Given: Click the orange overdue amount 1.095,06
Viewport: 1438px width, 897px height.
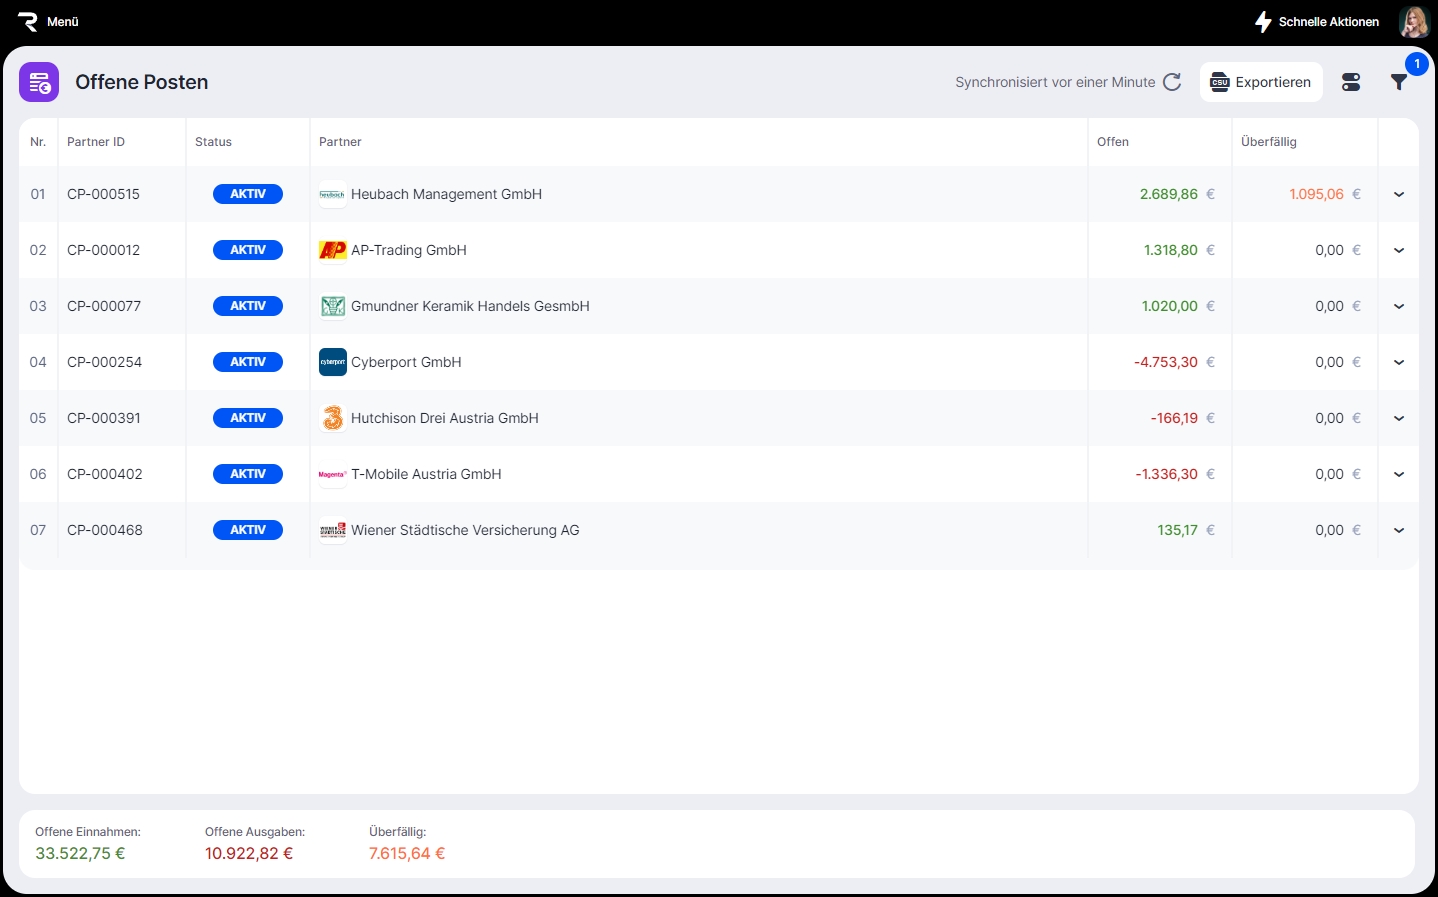Looking at the screenshot, I should coord(1316,194).
